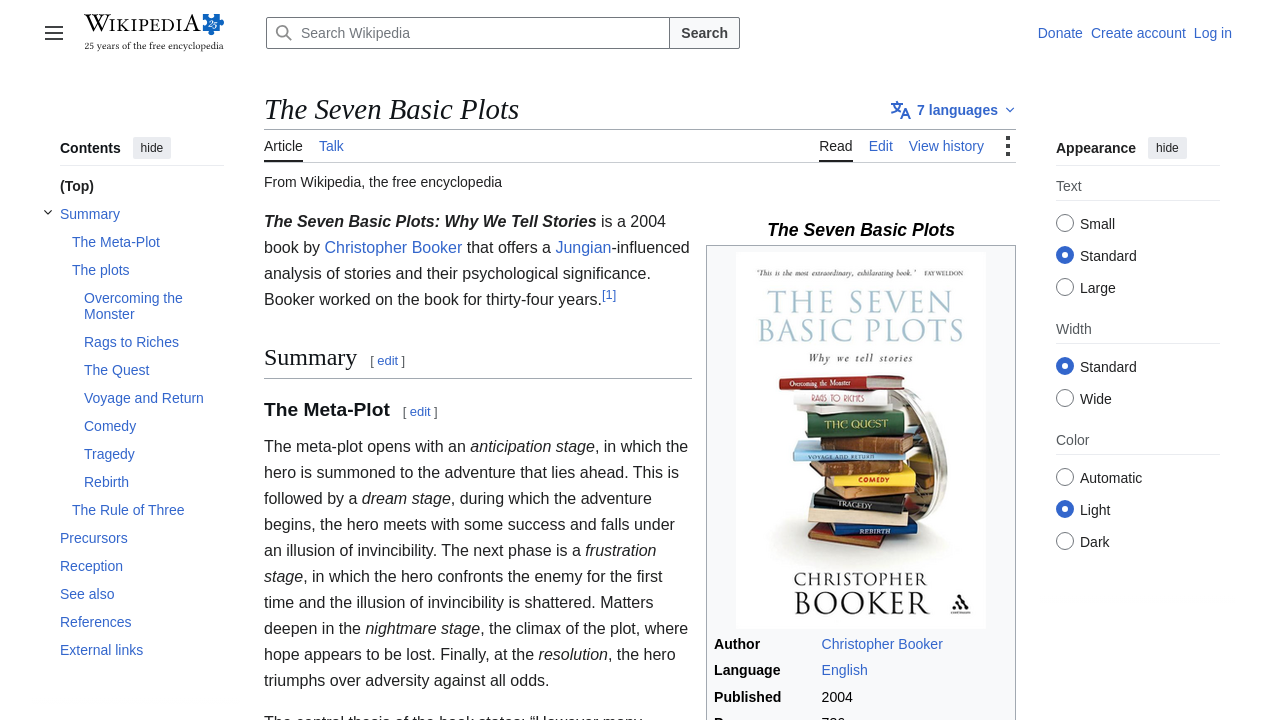The width and height of the screenshot is (1280, 720).
Task: Jump to (Top) in contents
Action: pyautogui.click(x=77, y=186)
